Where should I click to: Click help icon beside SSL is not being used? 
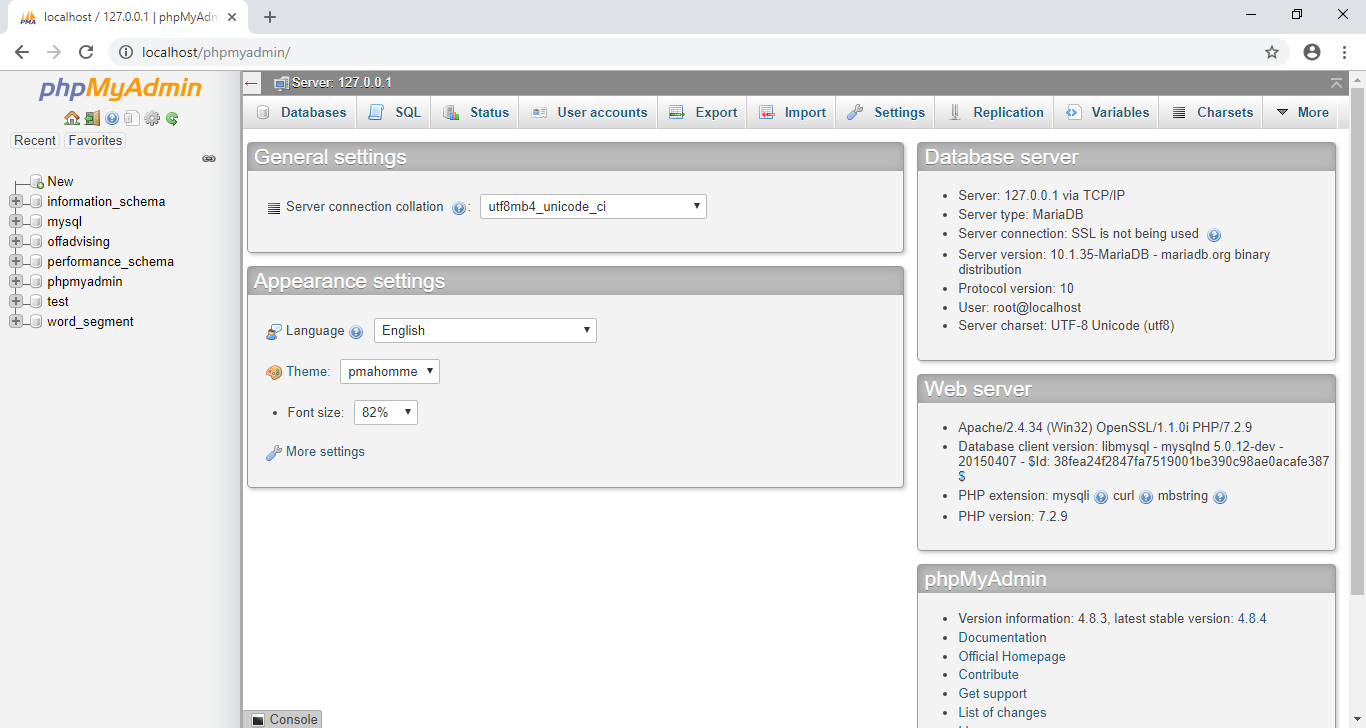pos(1214,235)
